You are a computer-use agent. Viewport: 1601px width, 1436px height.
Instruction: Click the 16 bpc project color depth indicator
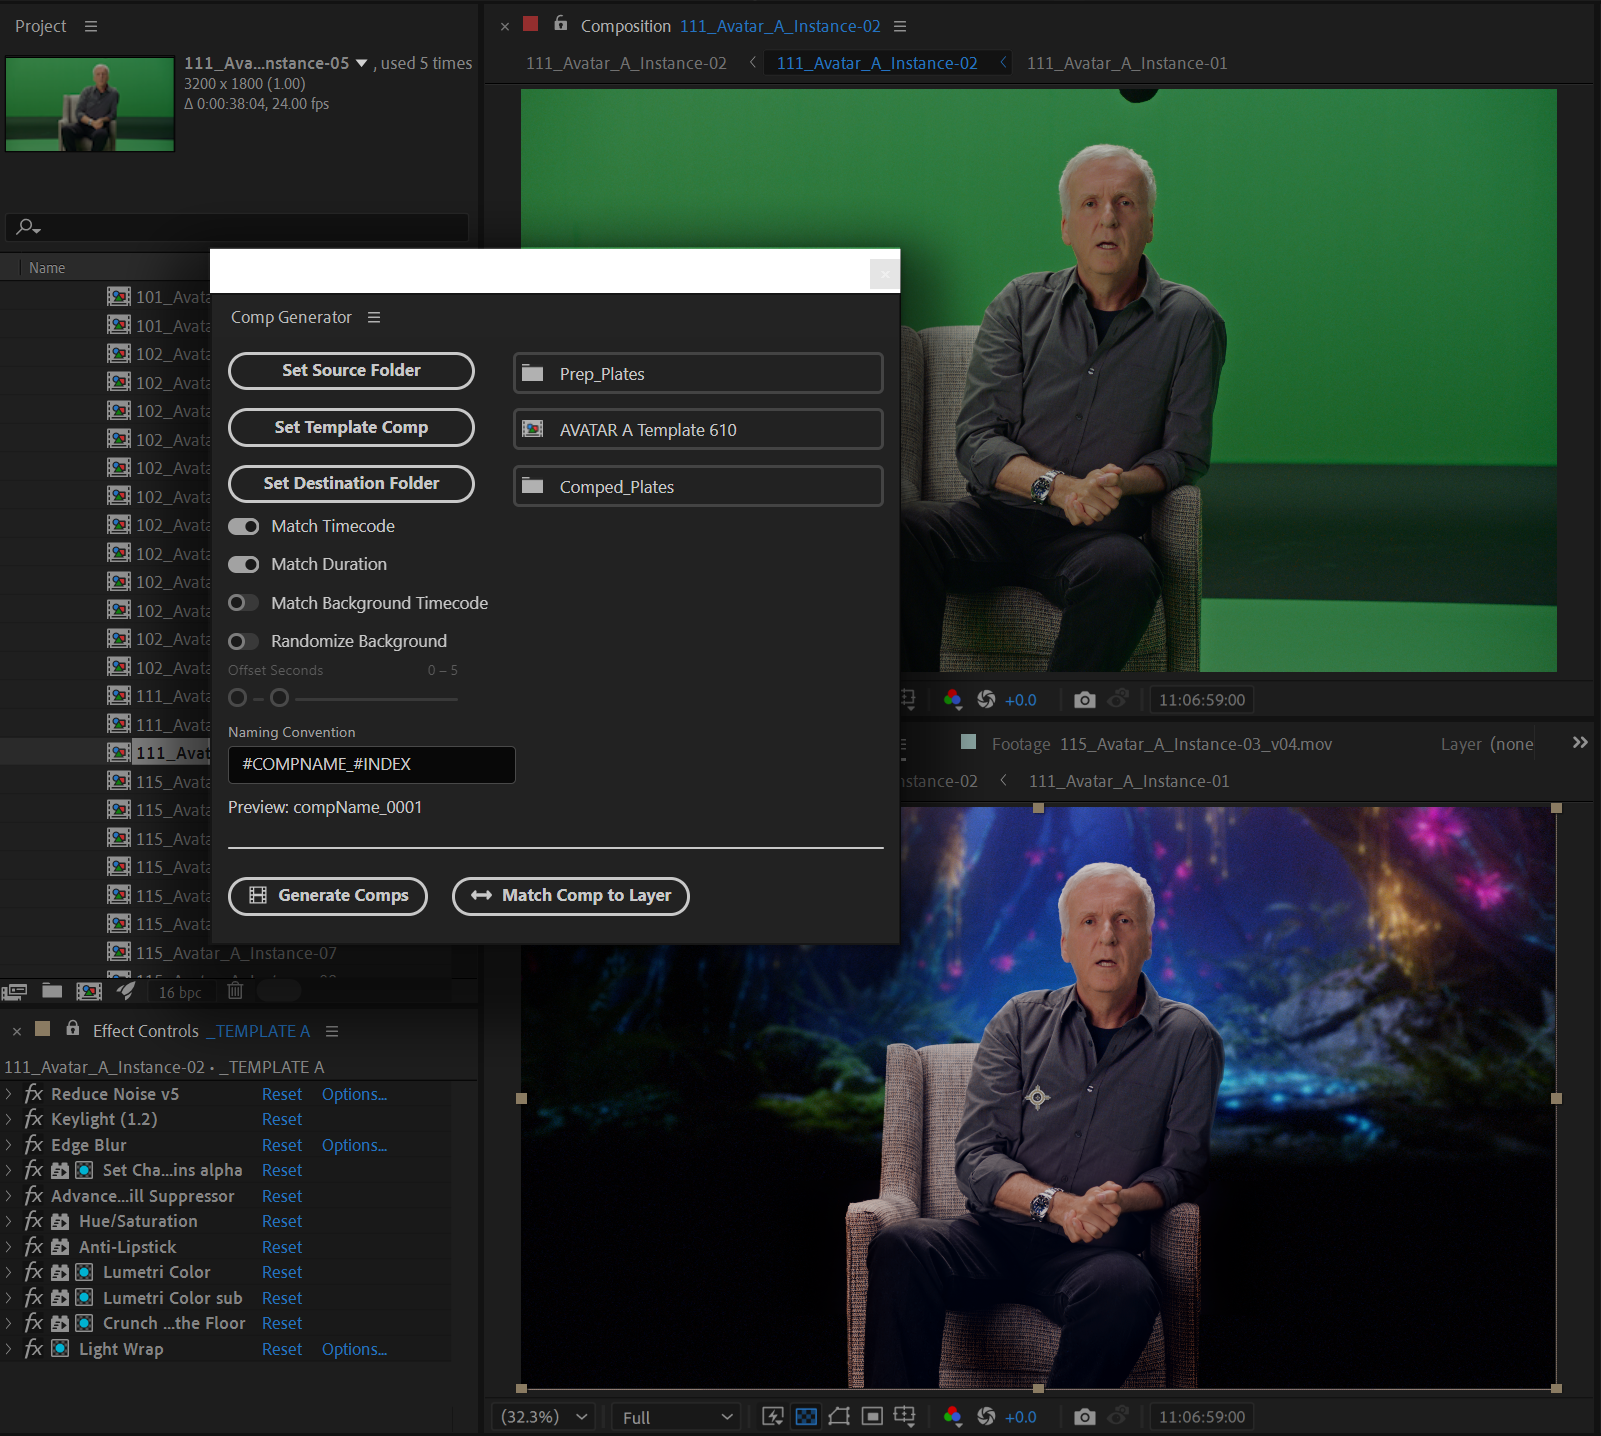(178, 991)
